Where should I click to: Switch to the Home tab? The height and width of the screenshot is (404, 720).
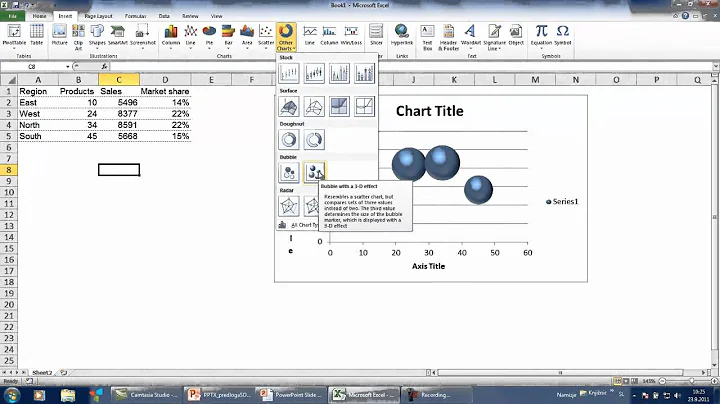coord(39,16)
